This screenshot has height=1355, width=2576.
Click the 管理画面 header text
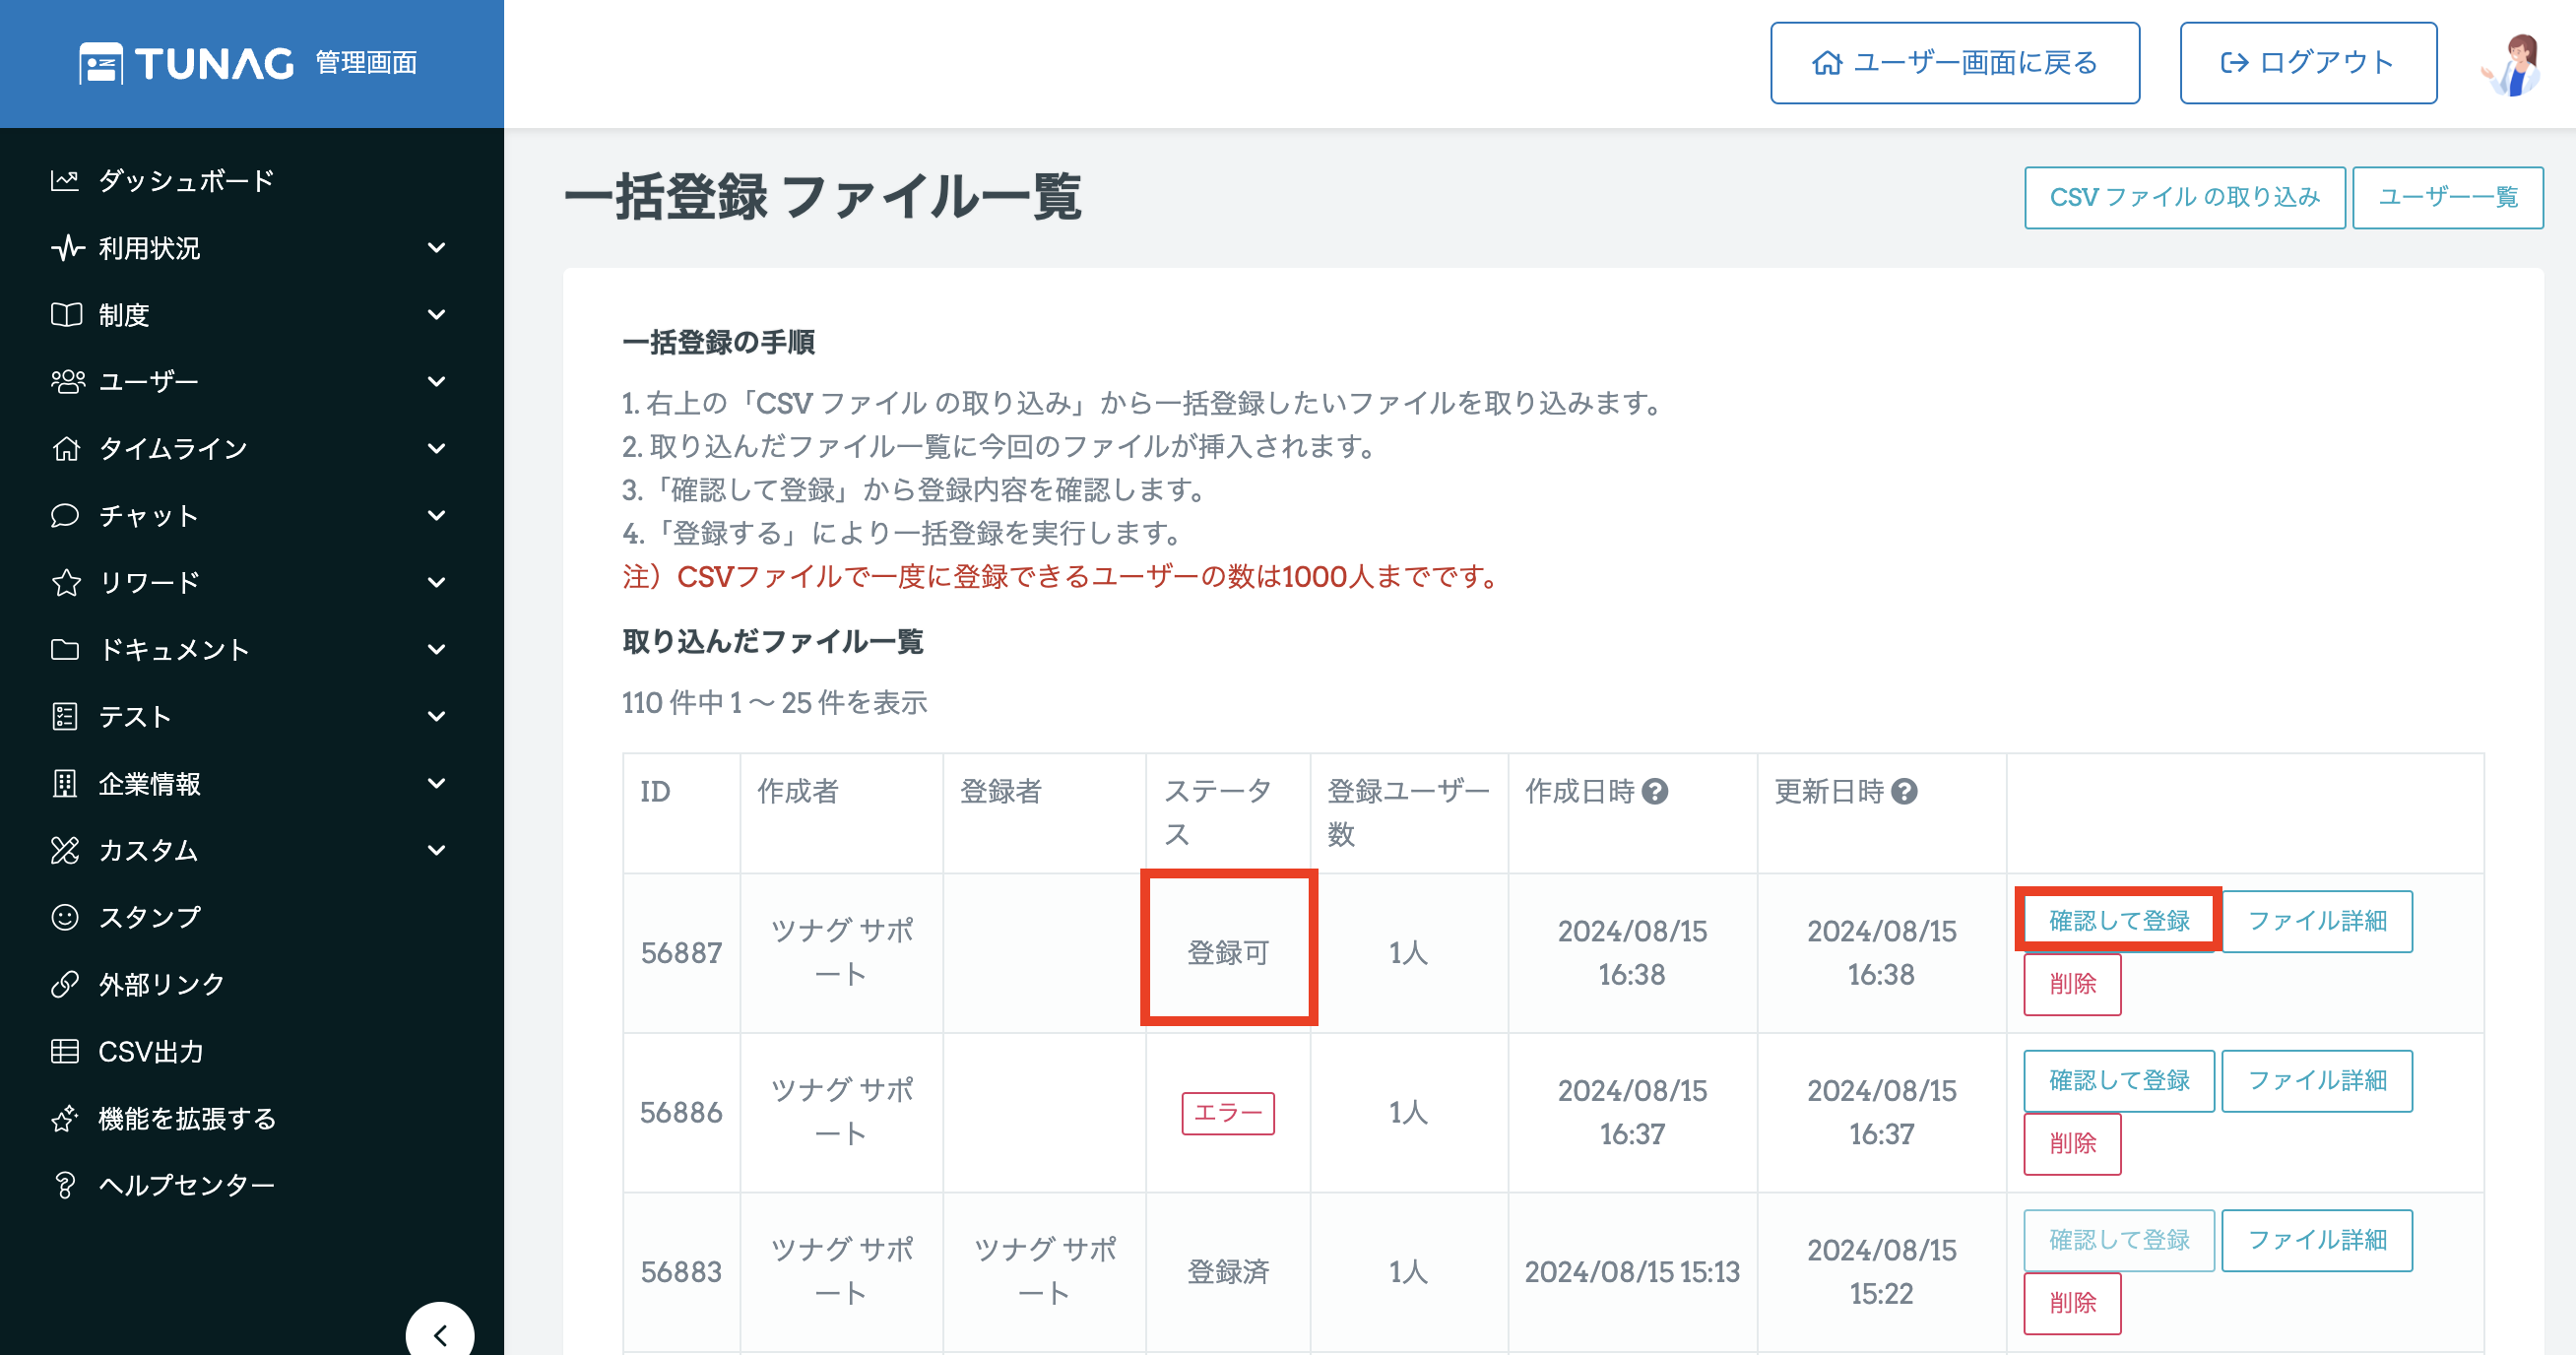366,63
